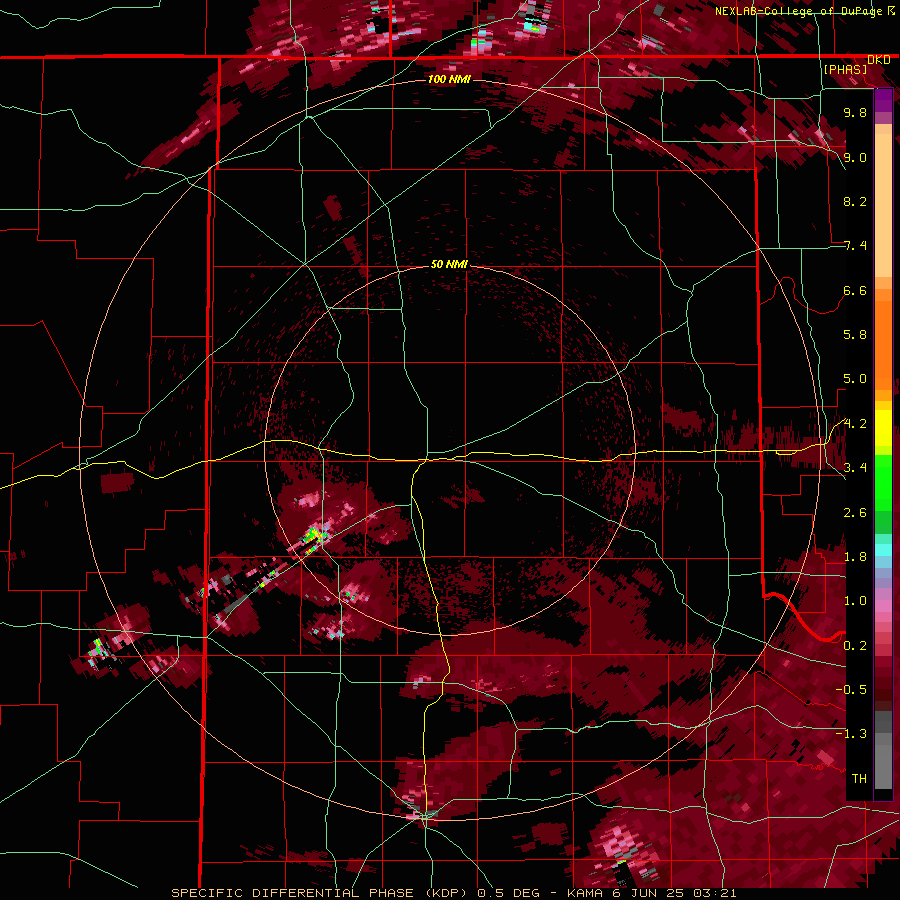Viewport: 900px width, 900px height.
Task: Select the light peach band of color bar
Action: (883, 207)
